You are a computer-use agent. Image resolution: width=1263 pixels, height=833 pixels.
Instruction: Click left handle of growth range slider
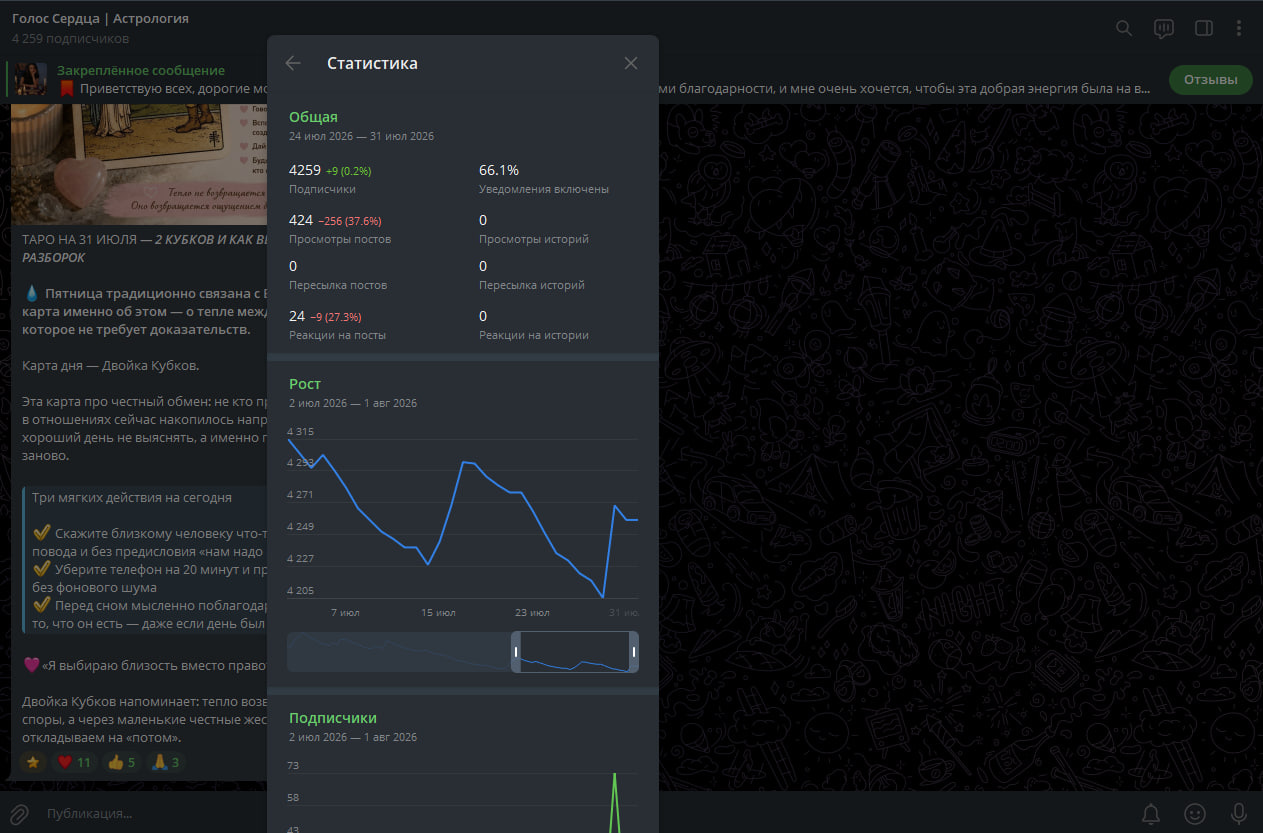tap(516, 652)
